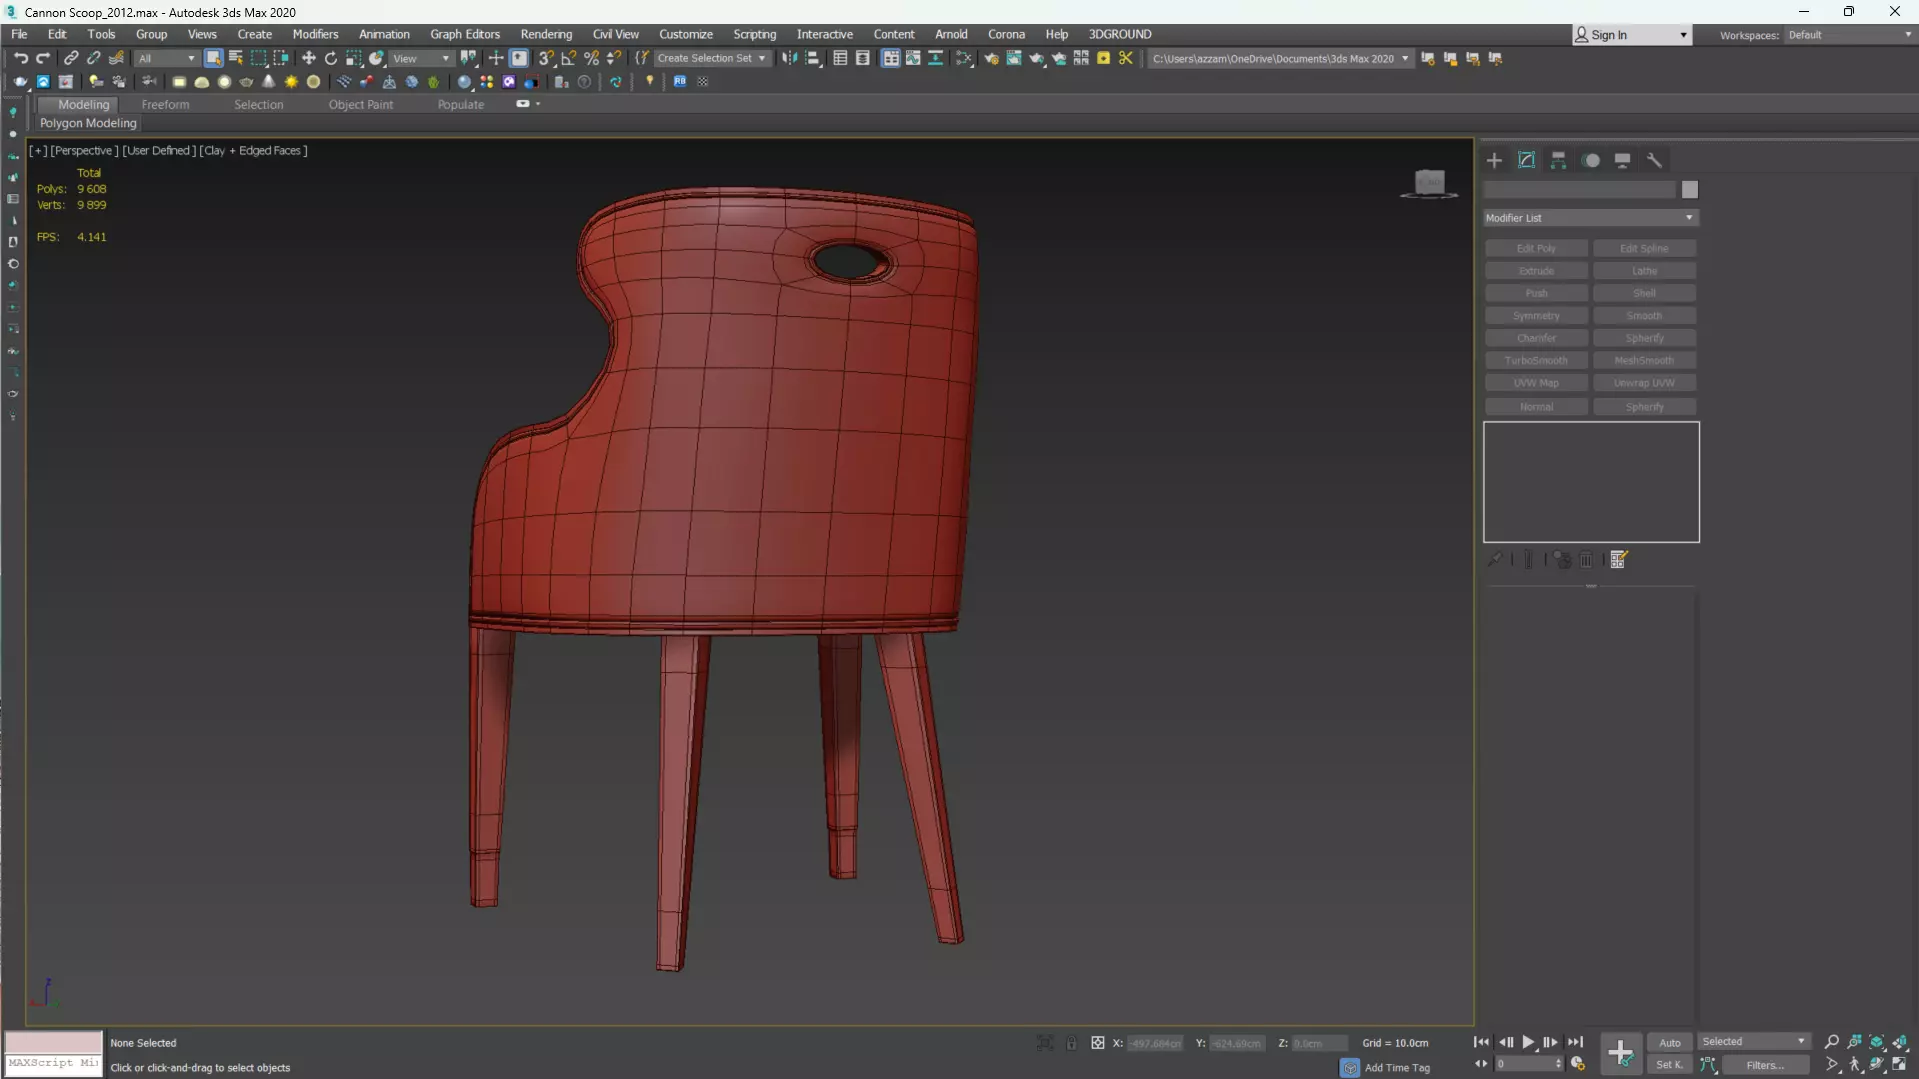Click the Configure Modifier Sets icon
The width and height of the screenshot is (1919, 1079).
click(x=1619, y=560)
